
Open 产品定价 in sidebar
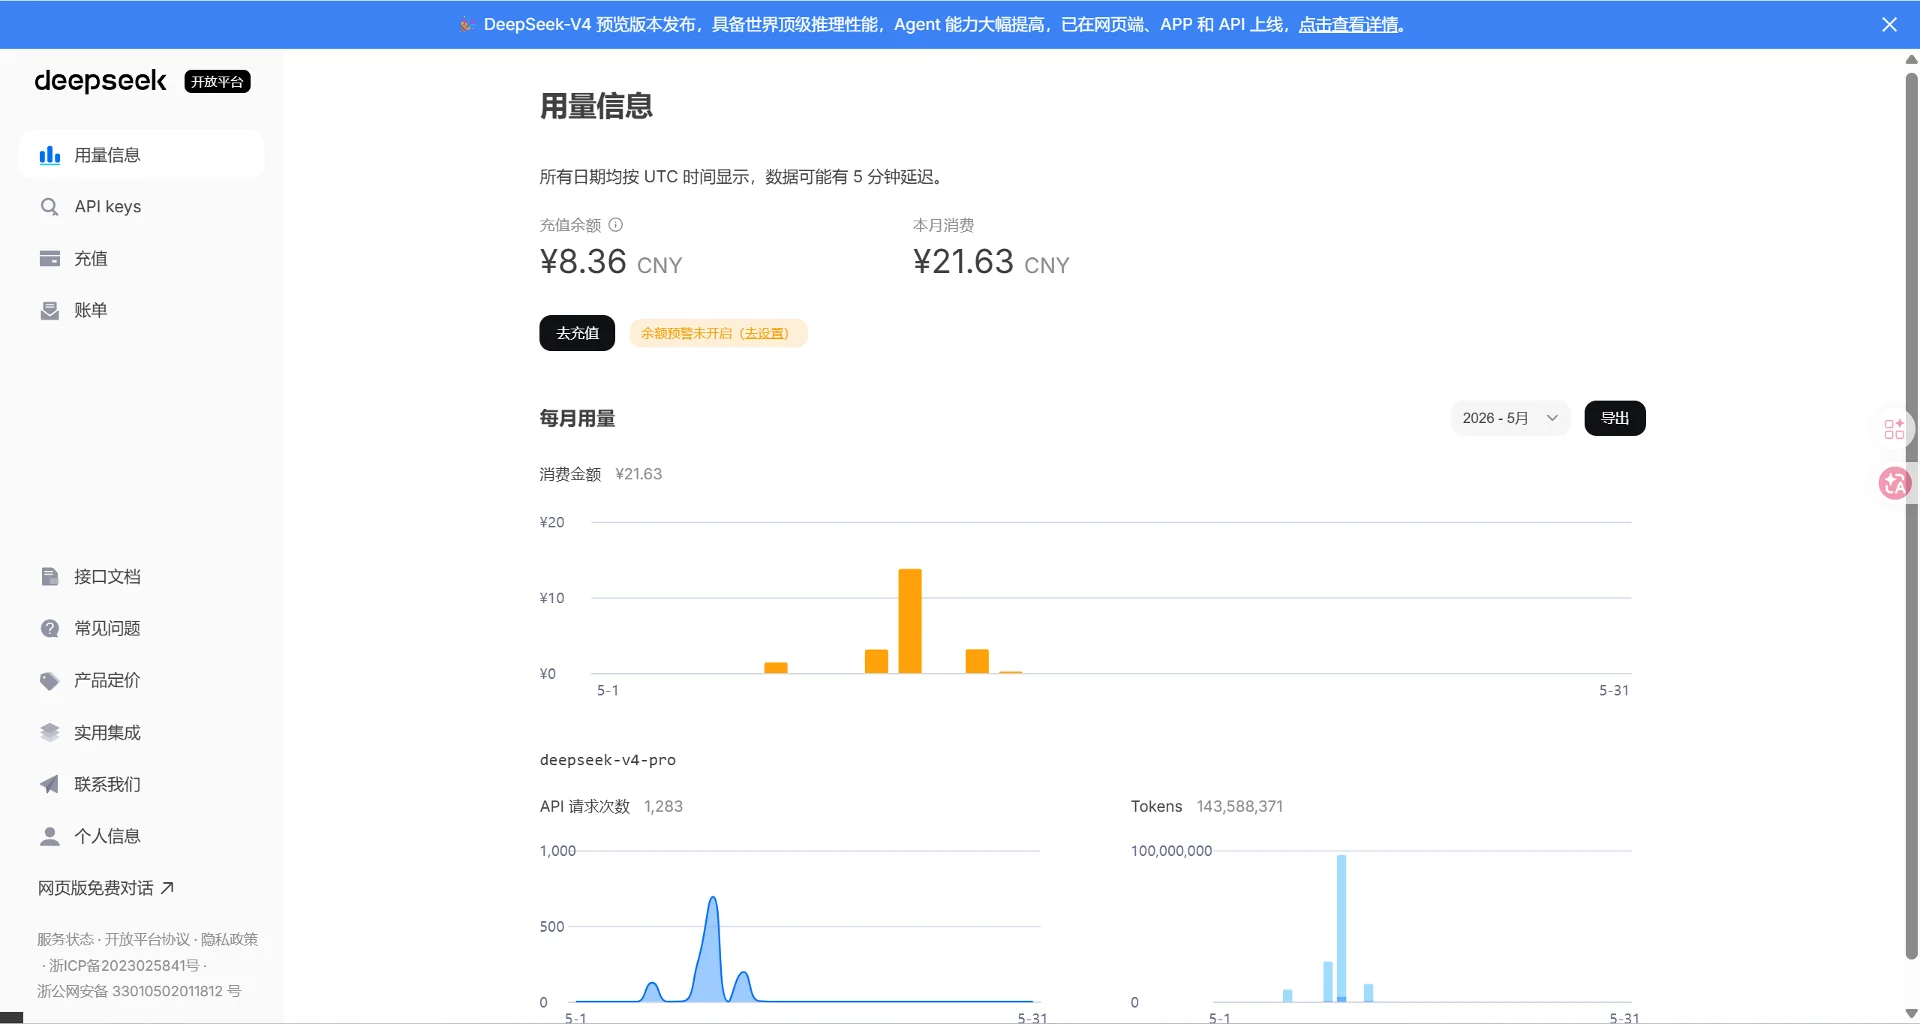(x=141, y=681)
